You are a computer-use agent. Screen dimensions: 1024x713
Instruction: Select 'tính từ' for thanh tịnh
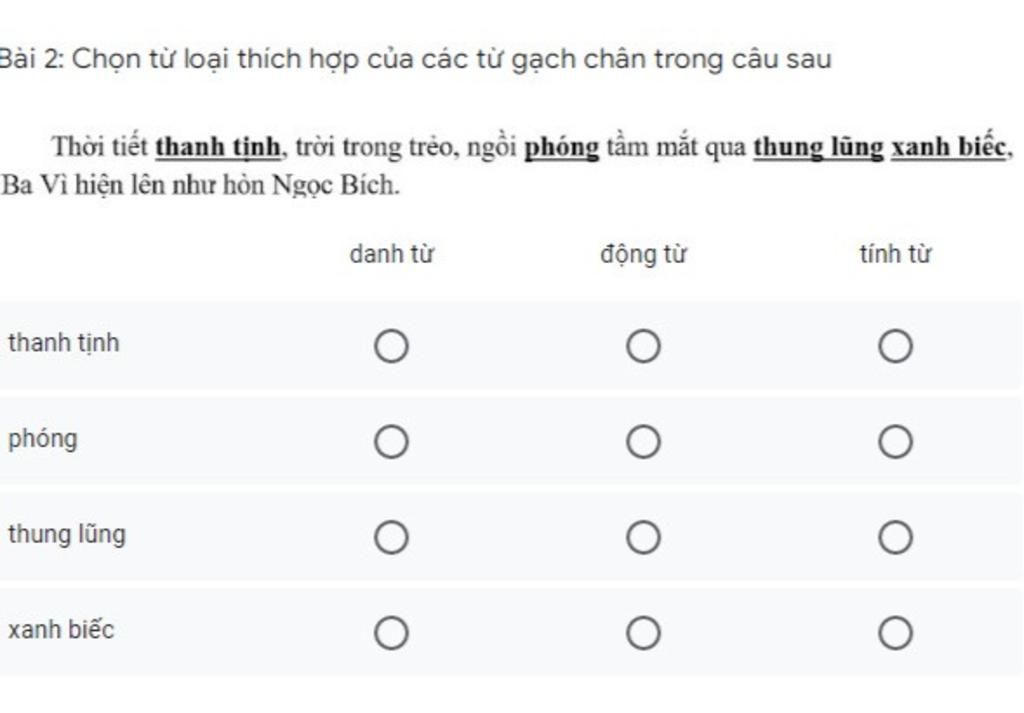(x=895, y=347)
